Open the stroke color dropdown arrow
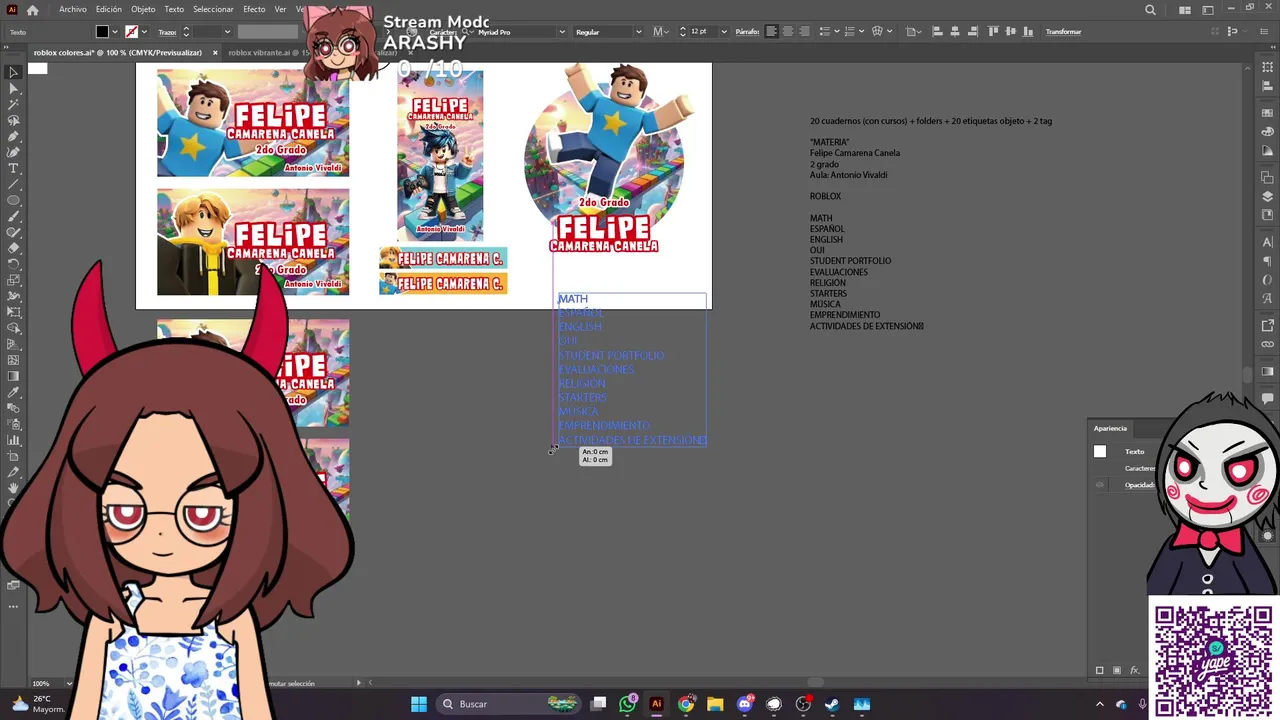Screen dimensions: 1280x720 144,32
